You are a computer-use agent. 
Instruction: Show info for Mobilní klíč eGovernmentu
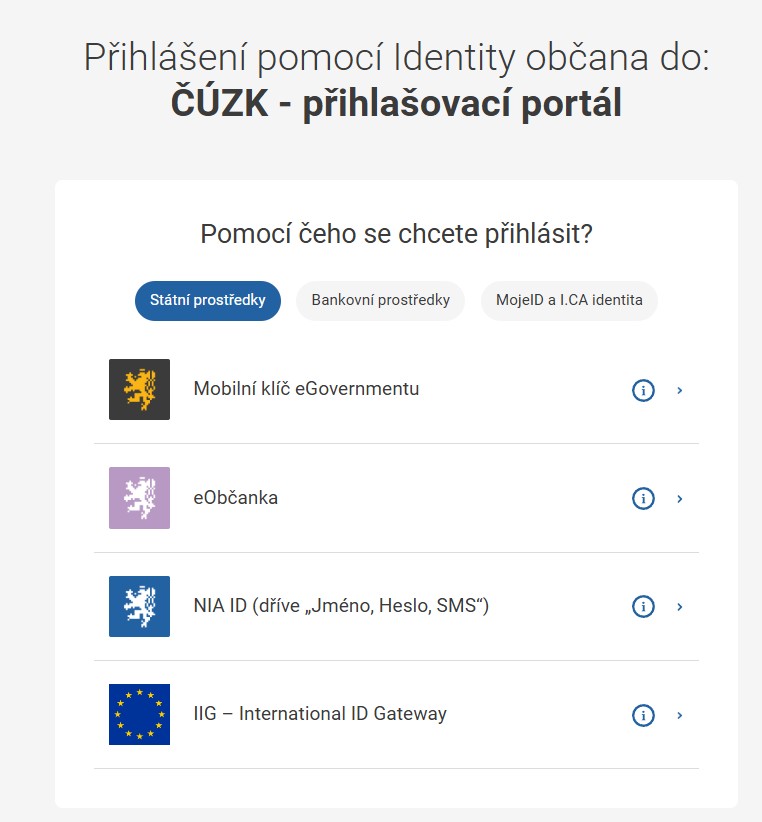tap(643, 390)
